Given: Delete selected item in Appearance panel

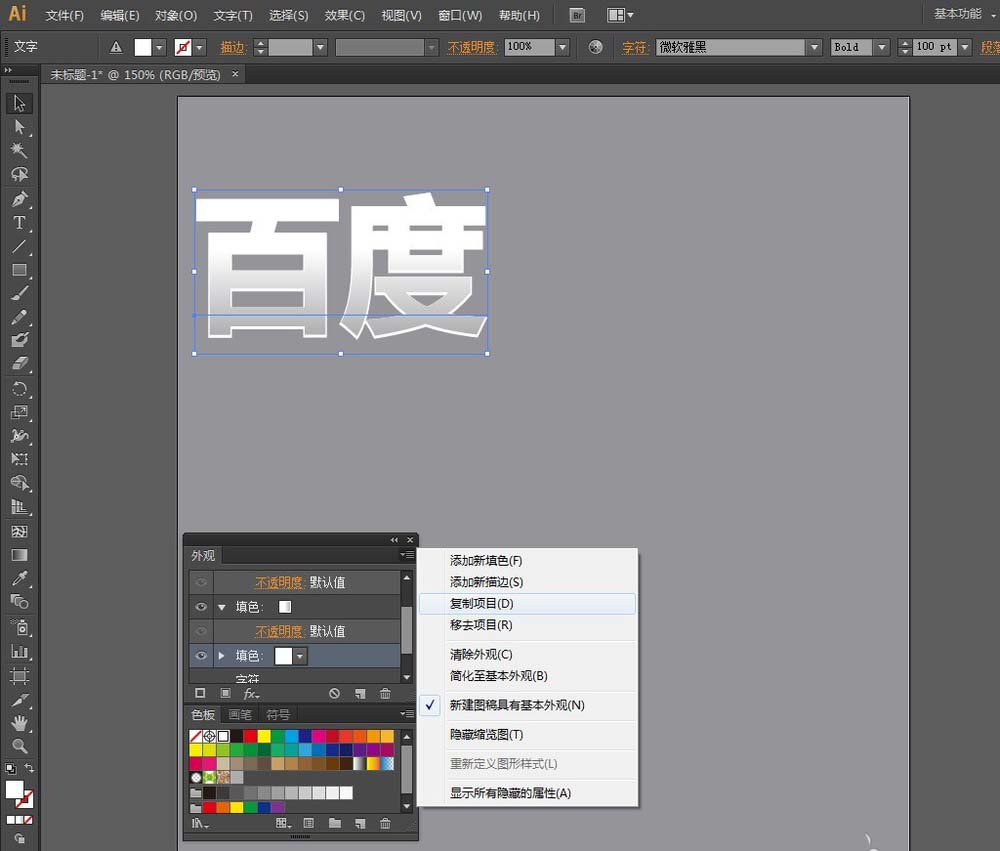Looking at the screenshot, I should click(x=385, y=693).
